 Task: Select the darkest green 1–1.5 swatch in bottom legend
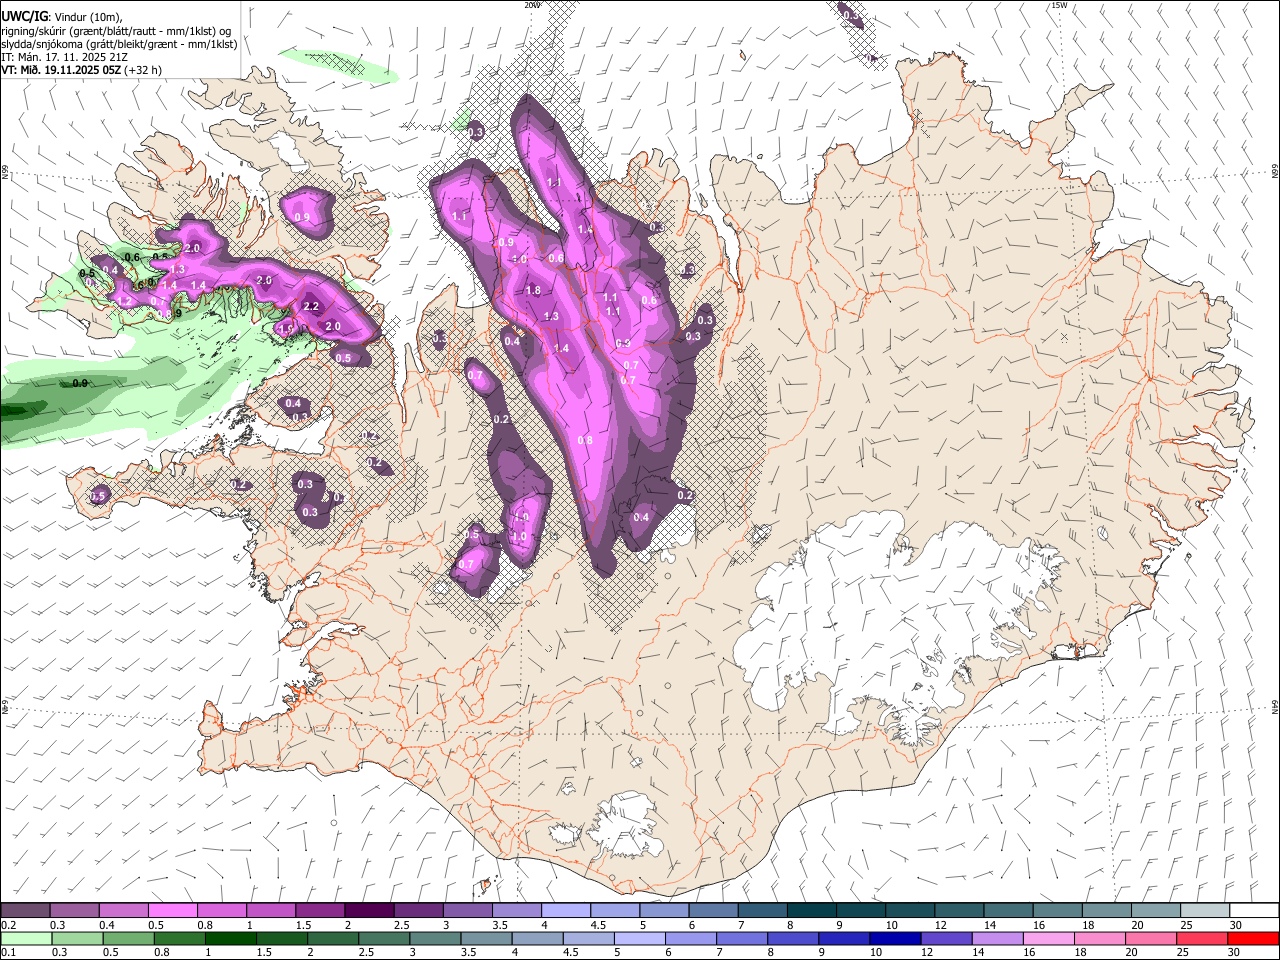[x=230, y=939]
